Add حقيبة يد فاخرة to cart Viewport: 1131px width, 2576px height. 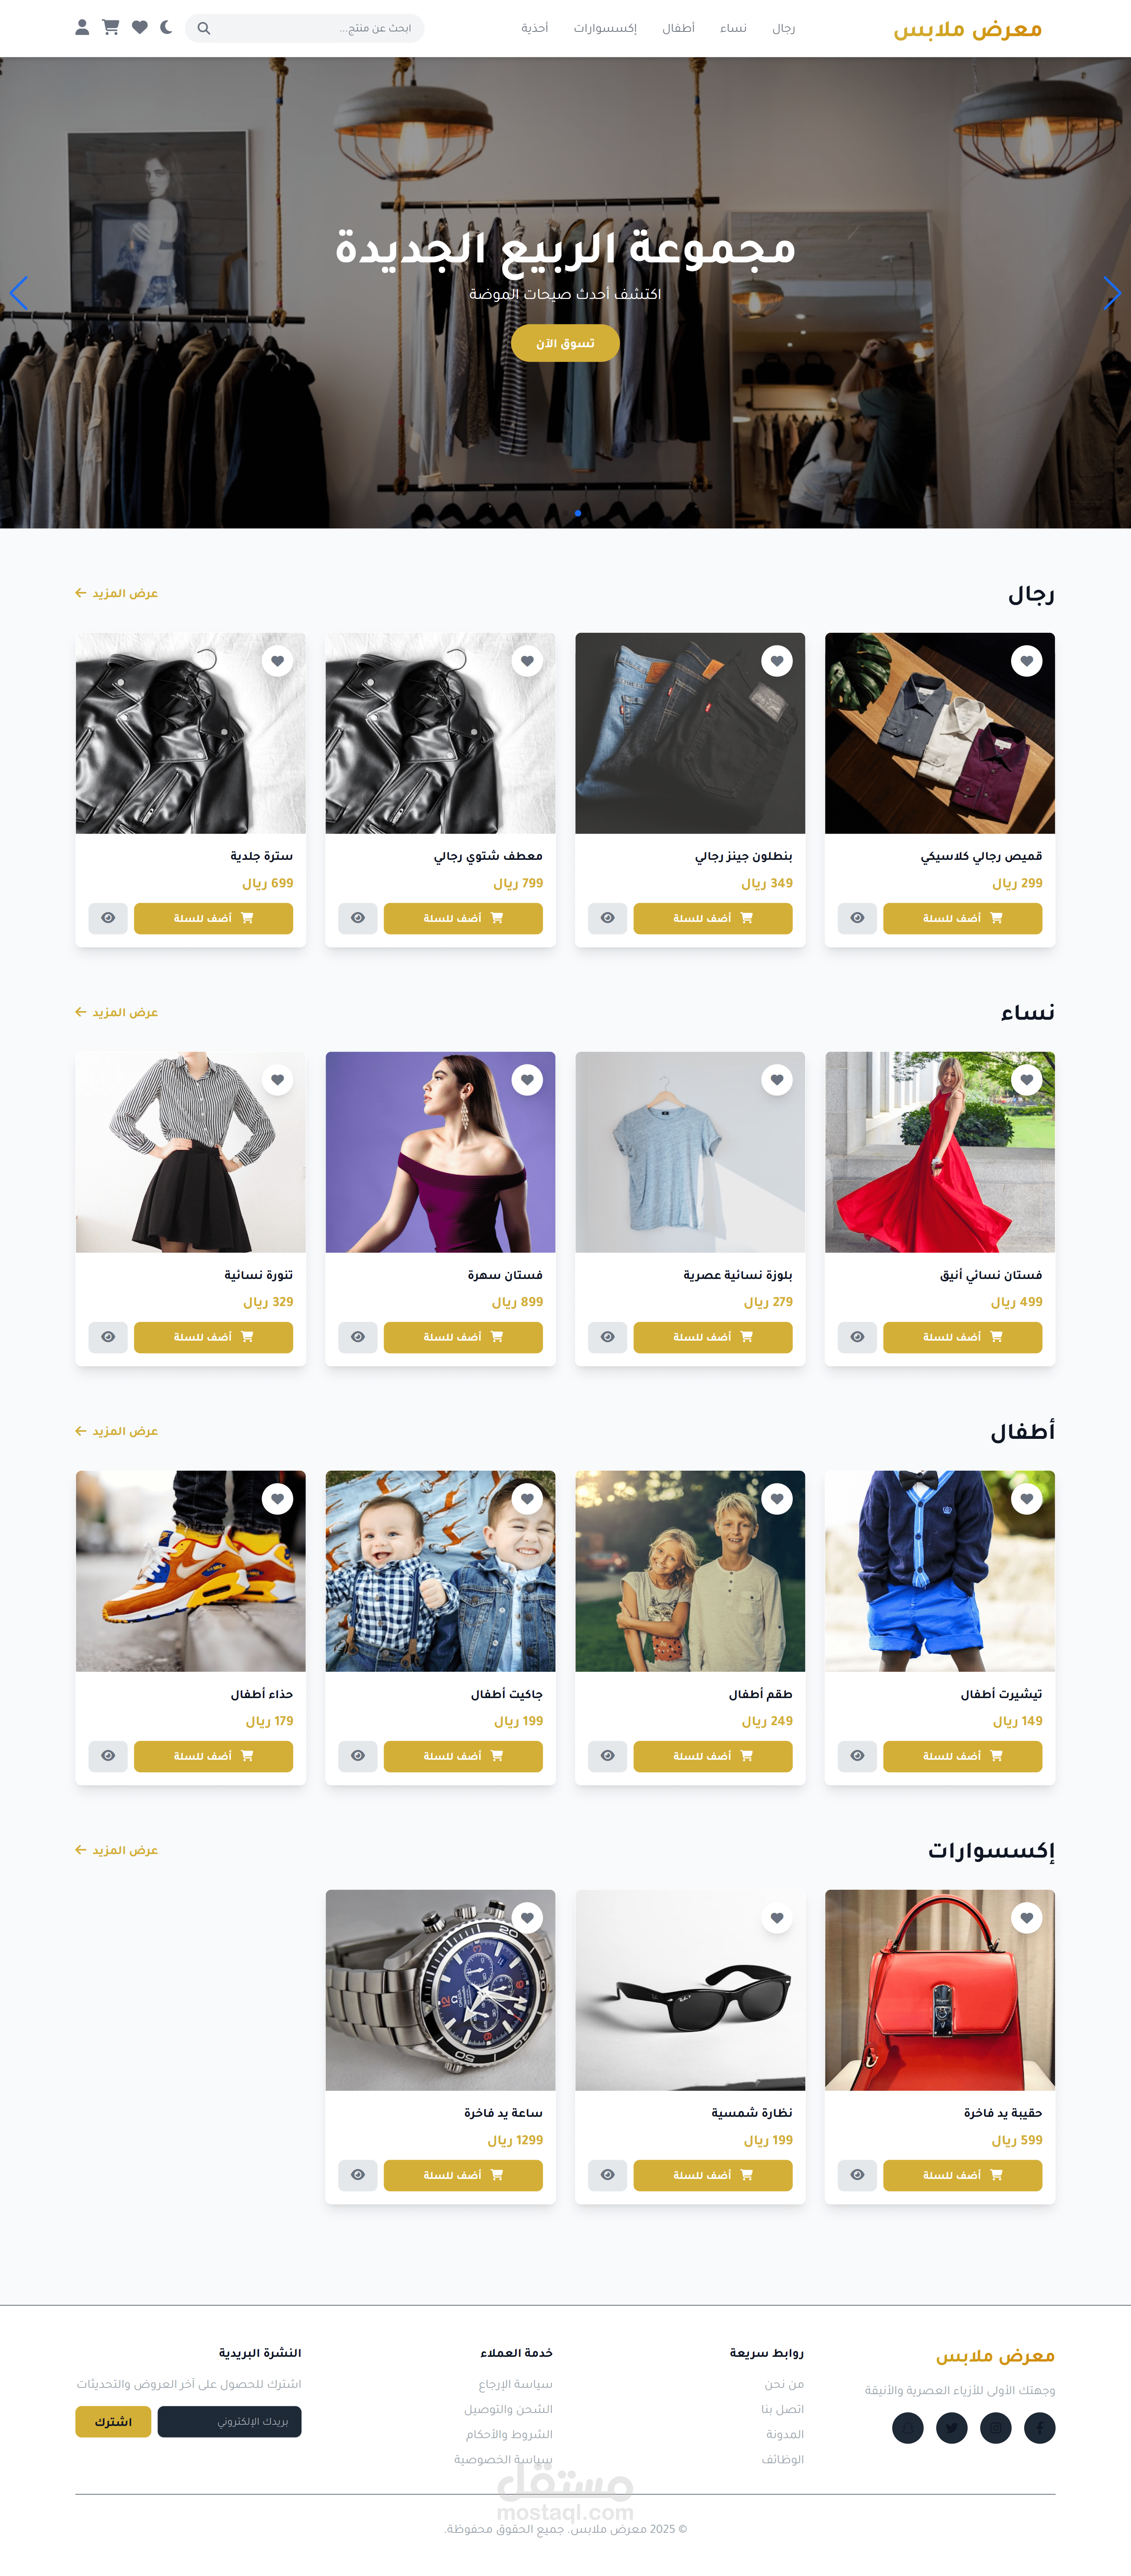coord(962,2175)
